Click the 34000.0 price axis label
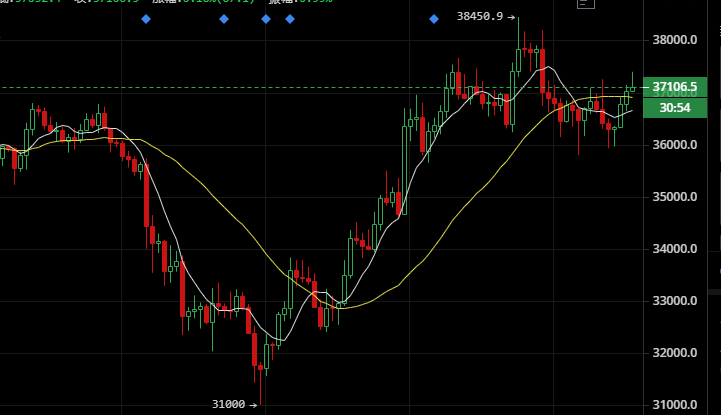Image resolution: width=721 pixels, height=415 pixels. tap(675, 249)
